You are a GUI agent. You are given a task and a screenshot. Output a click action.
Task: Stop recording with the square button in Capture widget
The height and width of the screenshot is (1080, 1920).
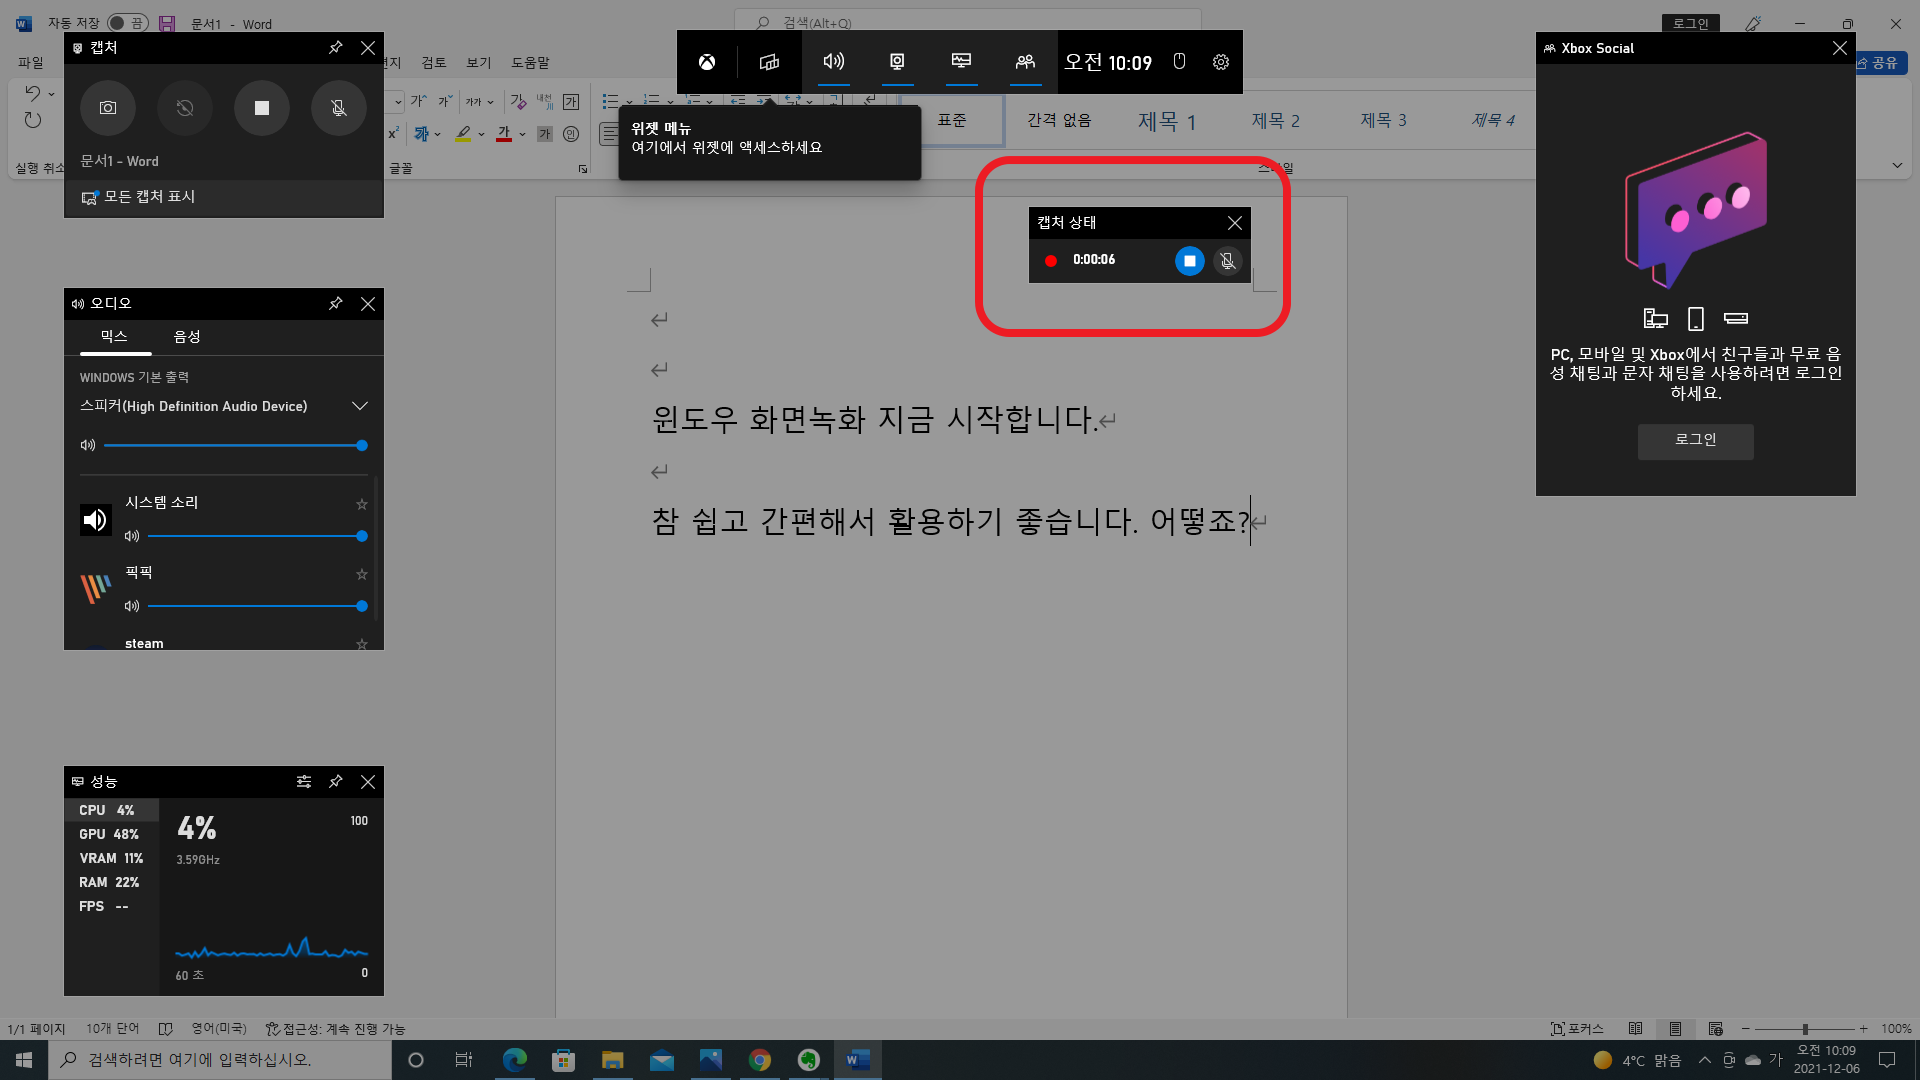click(261, 108)
